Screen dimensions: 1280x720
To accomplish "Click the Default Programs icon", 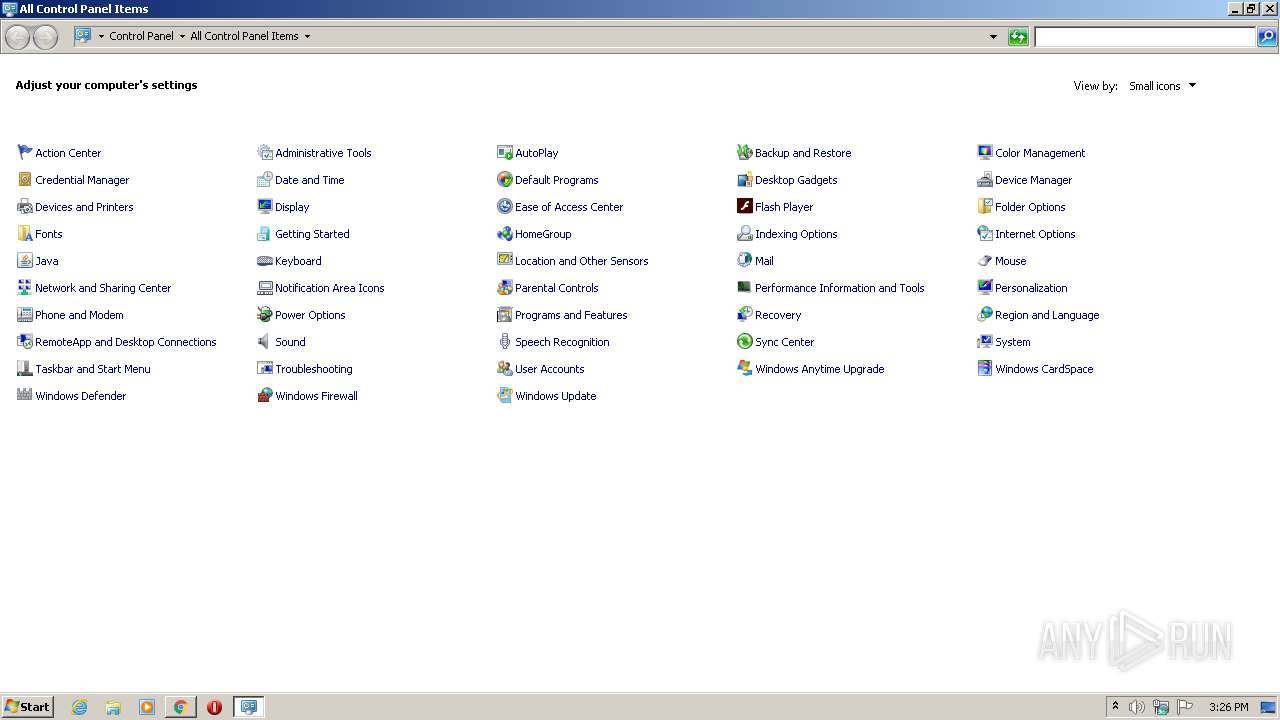I will point(505,179).
